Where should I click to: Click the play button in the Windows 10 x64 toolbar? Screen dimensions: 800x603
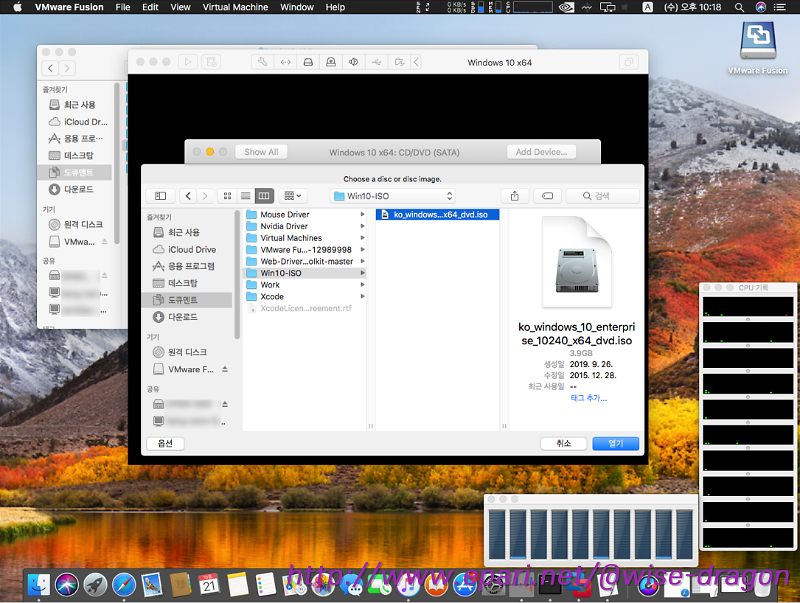188,62
